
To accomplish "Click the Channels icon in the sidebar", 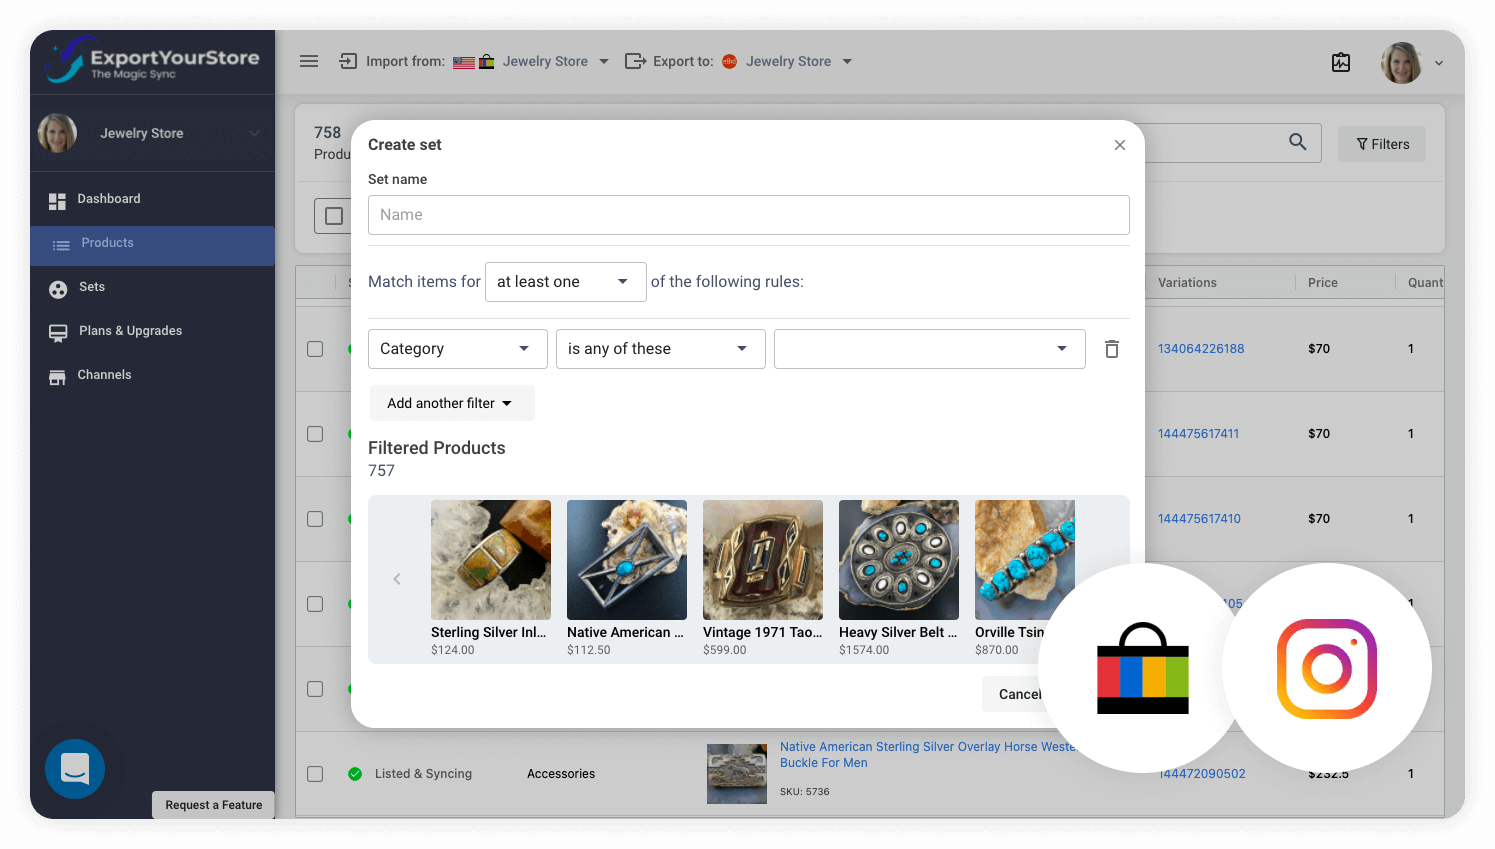I will coord(57,374).
